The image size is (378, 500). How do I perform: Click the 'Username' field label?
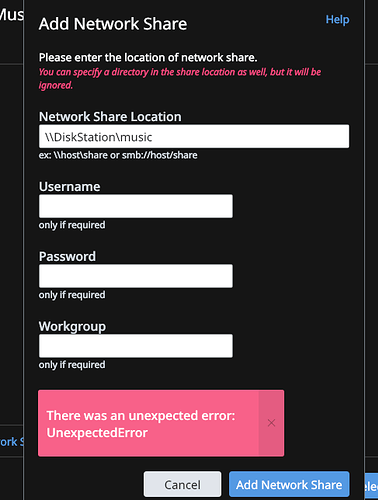click(69, 187)
